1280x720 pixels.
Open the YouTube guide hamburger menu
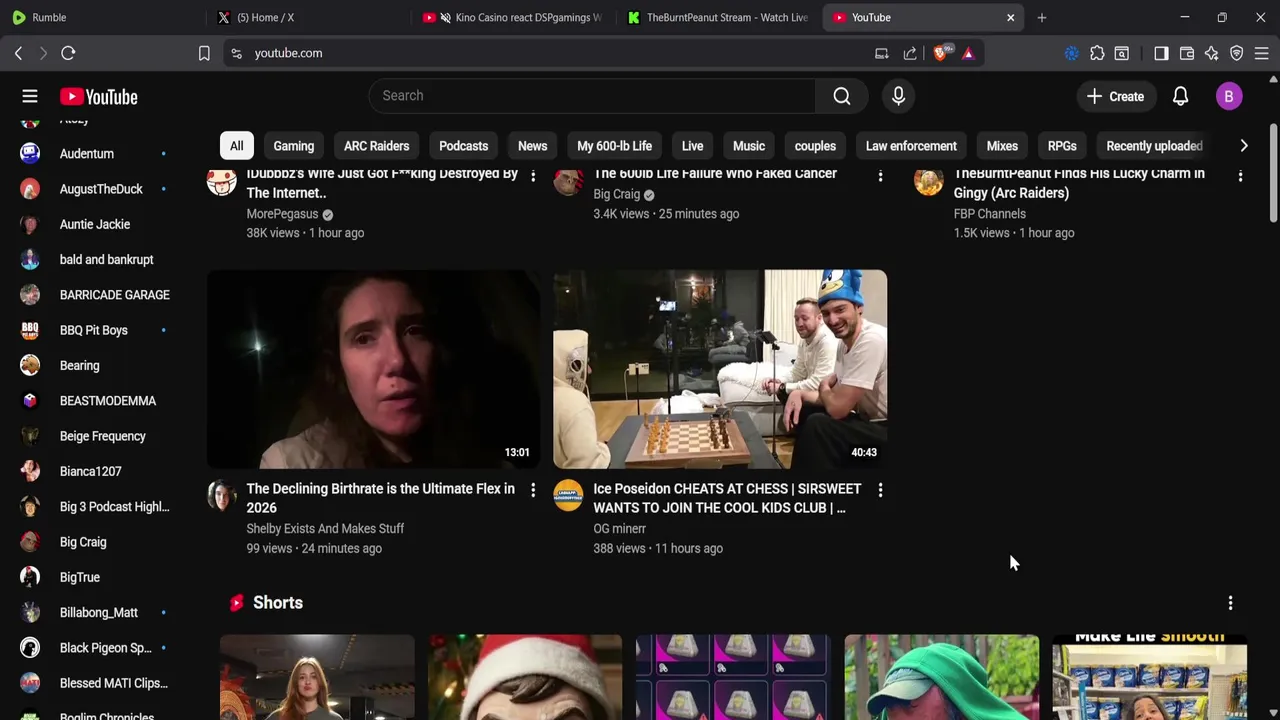click(x=30, y=96)
